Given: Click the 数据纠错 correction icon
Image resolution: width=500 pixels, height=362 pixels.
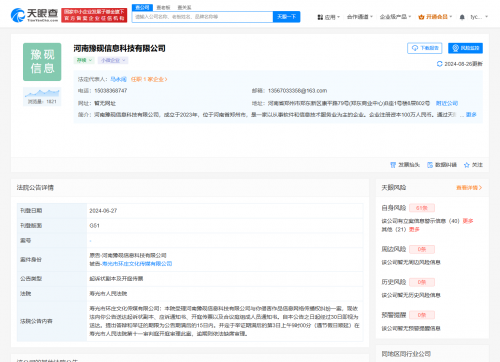Looking at the screenshot, I should (430, 165).
